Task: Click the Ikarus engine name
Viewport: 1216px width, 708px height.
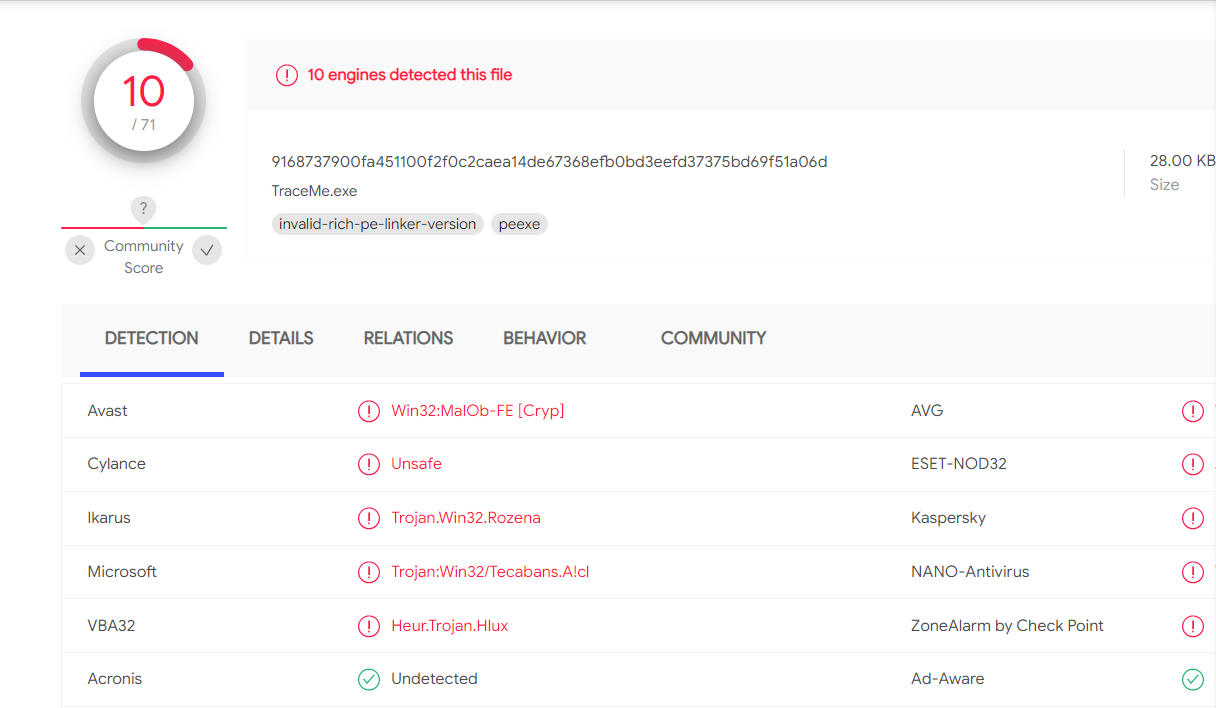Action: [x=109, y=518]
